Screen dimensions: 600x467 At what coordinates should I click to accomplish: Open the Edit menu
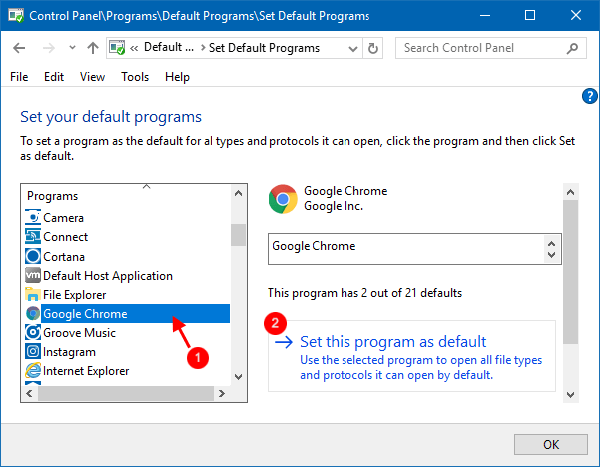tap(54, 77)
